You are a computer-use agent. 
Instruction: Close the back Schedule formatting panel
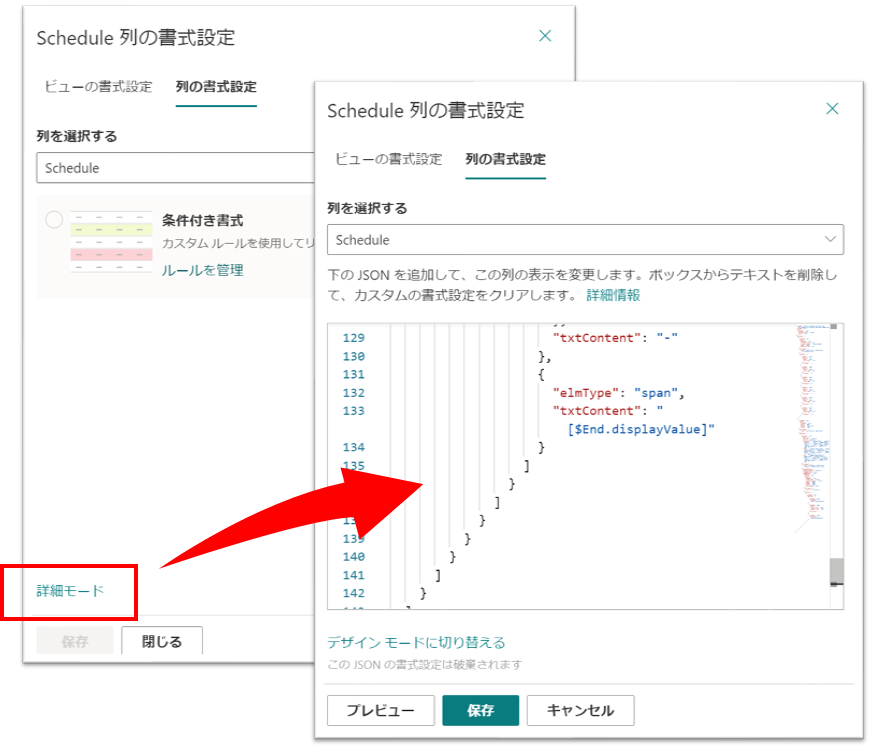tap(545, 36)
